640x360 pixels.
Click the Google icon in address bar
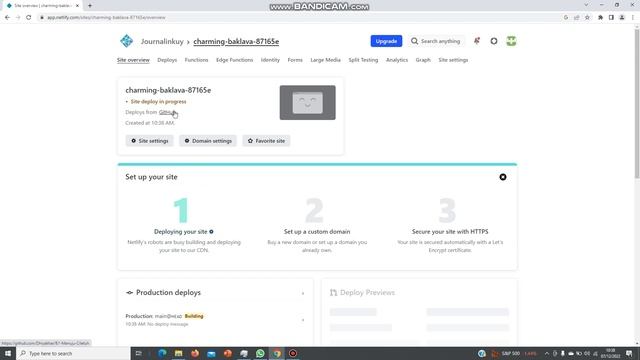(566, 18)
